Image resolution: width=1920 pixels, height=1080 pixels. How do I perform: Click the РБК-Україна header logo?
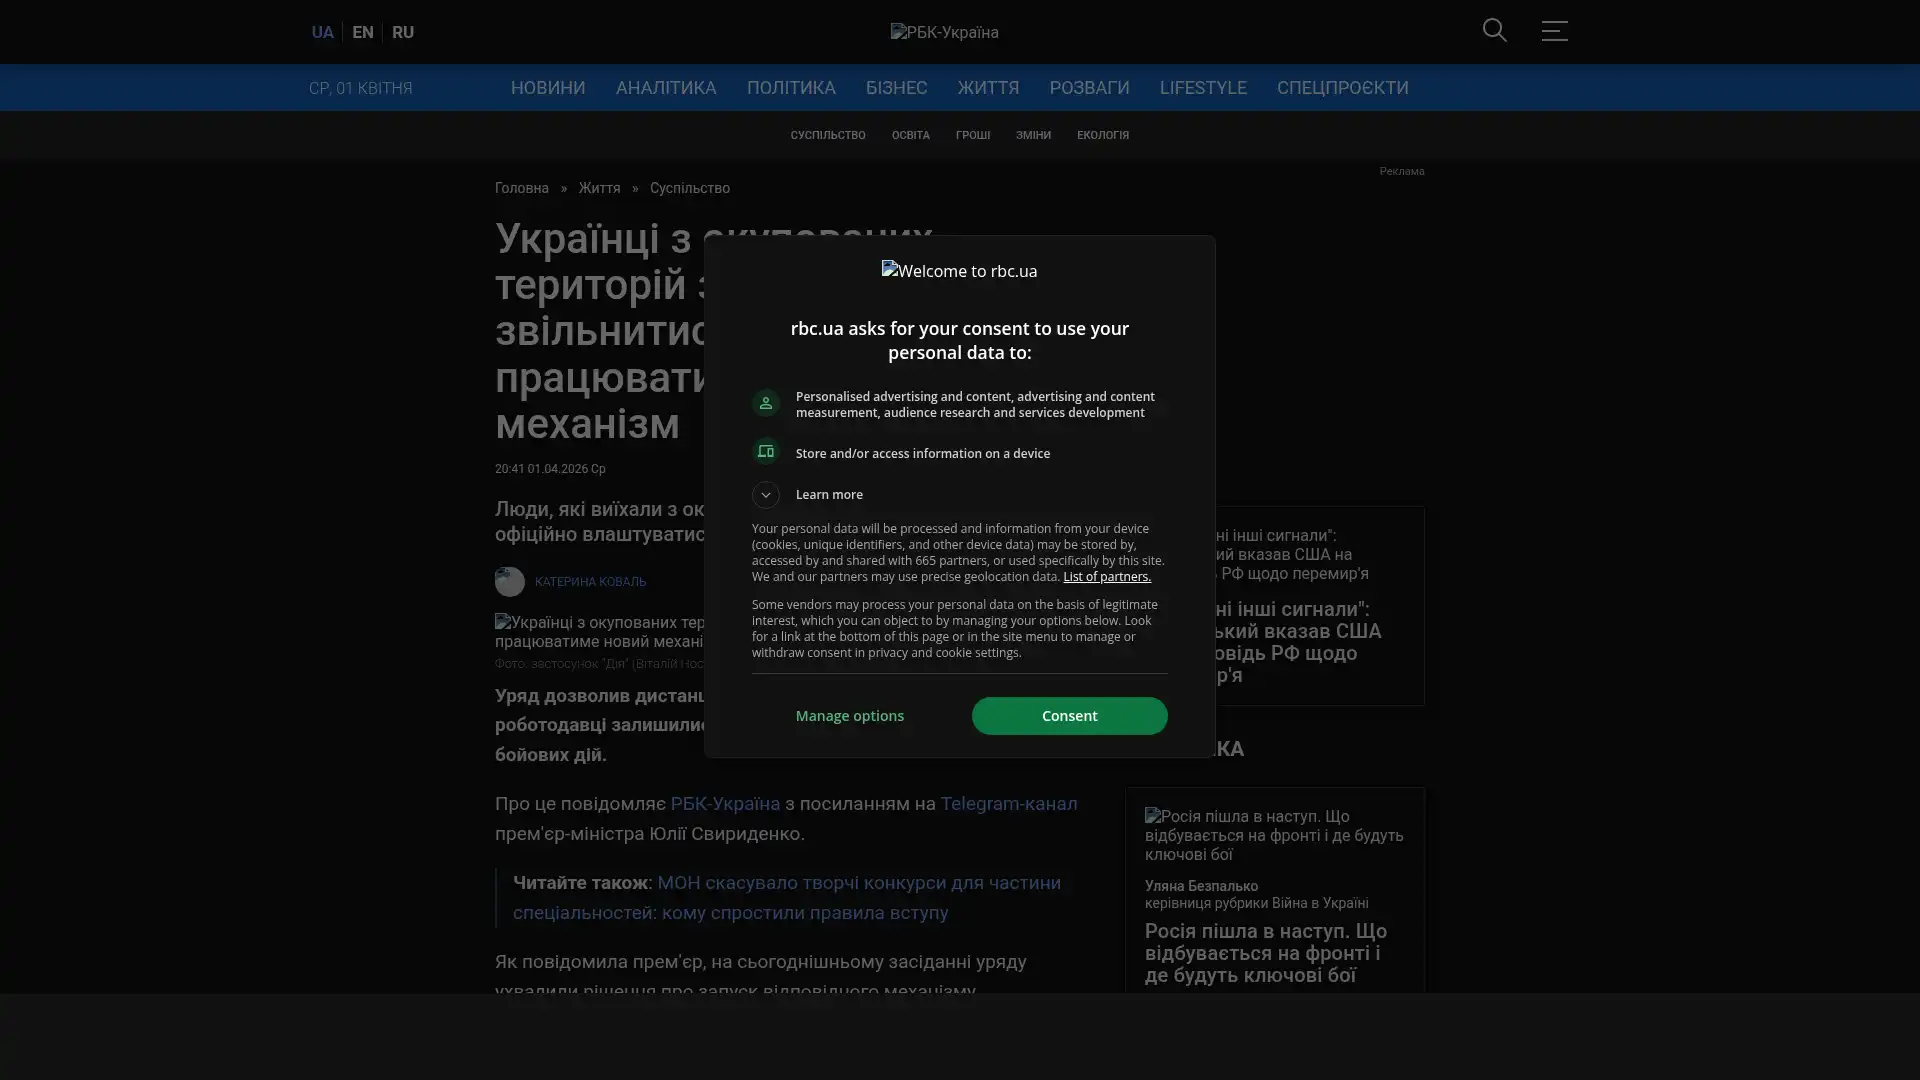[944, 32]
